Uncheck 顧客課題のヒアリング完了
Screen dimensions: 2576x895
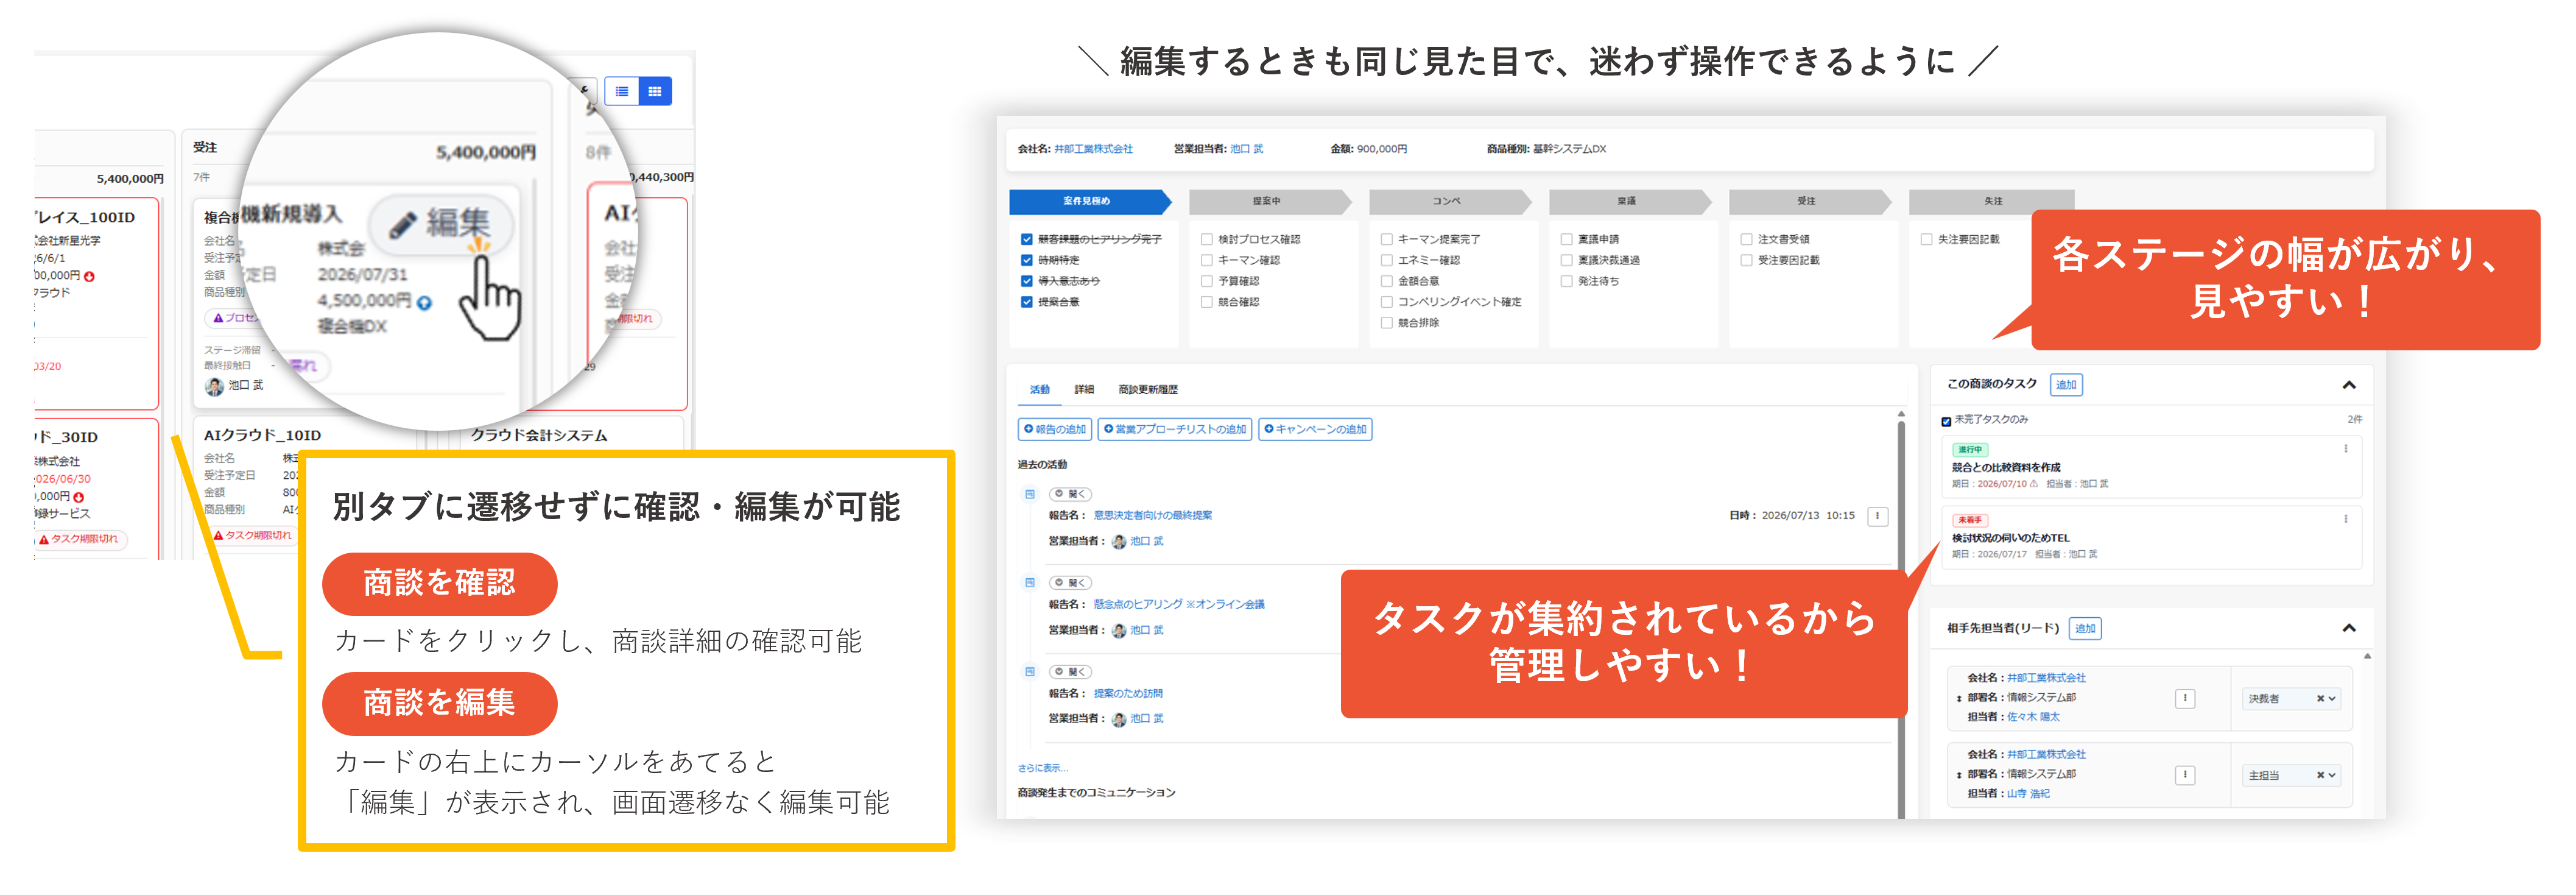1027,240
